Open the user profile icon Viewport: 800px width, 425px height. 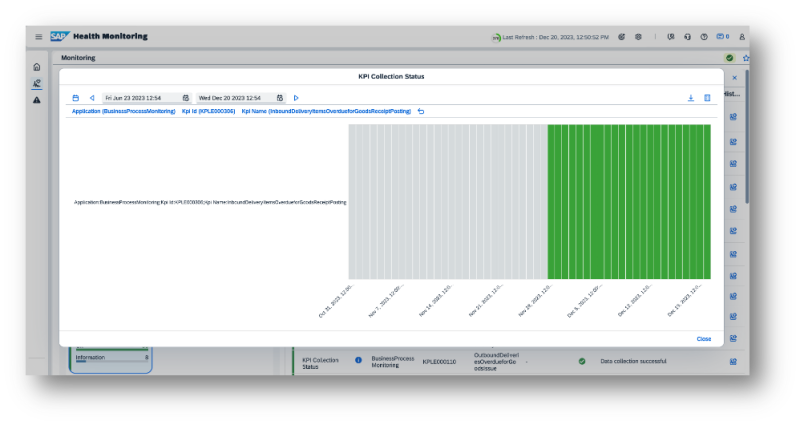[743, 37]
